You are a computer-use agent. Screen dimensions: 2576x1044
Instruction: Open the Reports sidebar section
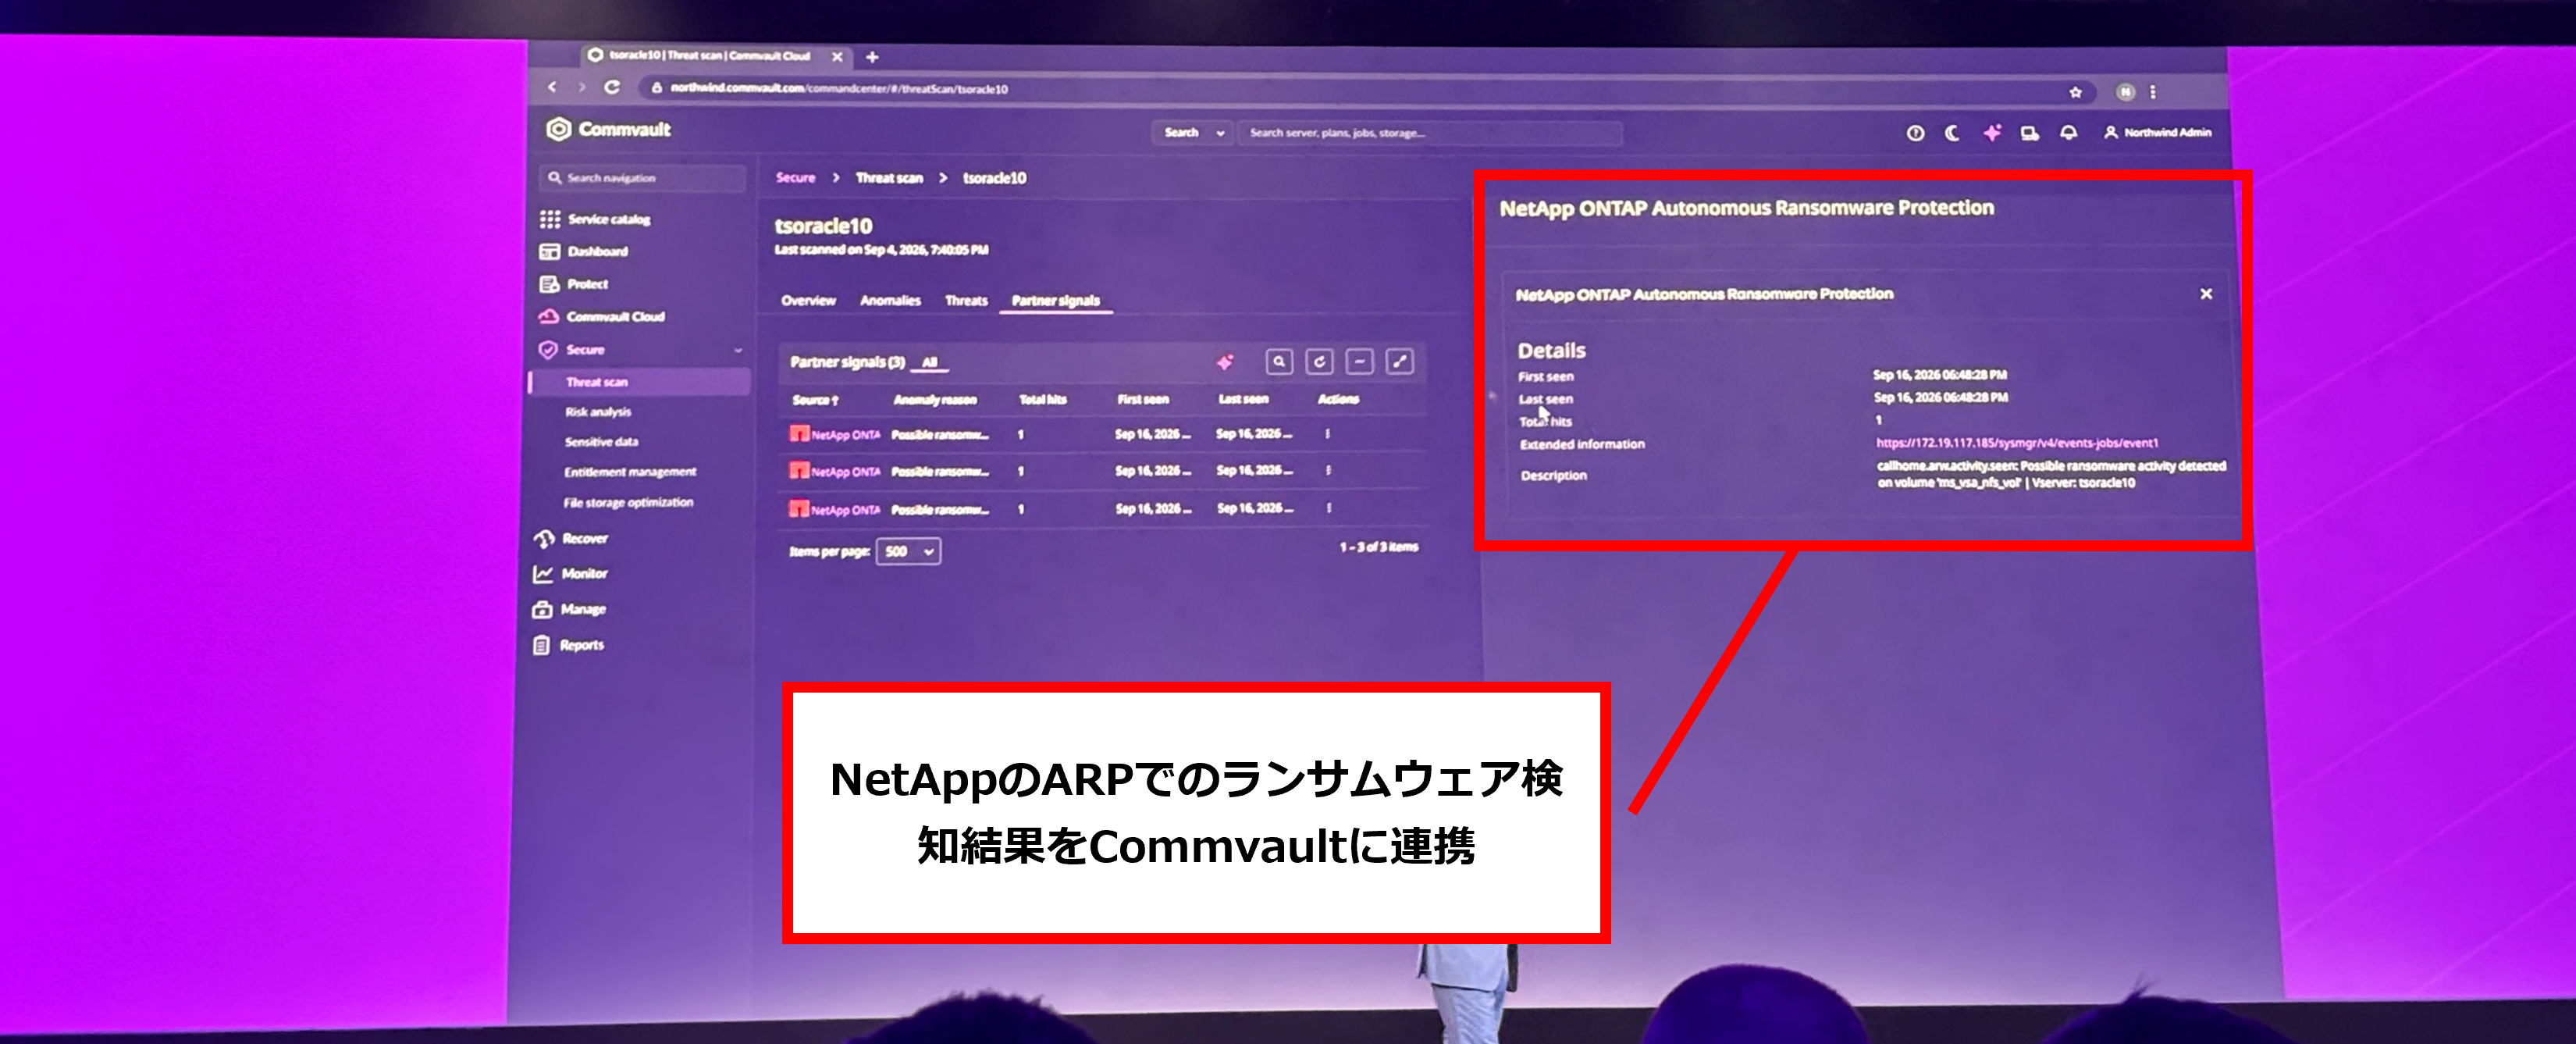(x=569, y=645)
